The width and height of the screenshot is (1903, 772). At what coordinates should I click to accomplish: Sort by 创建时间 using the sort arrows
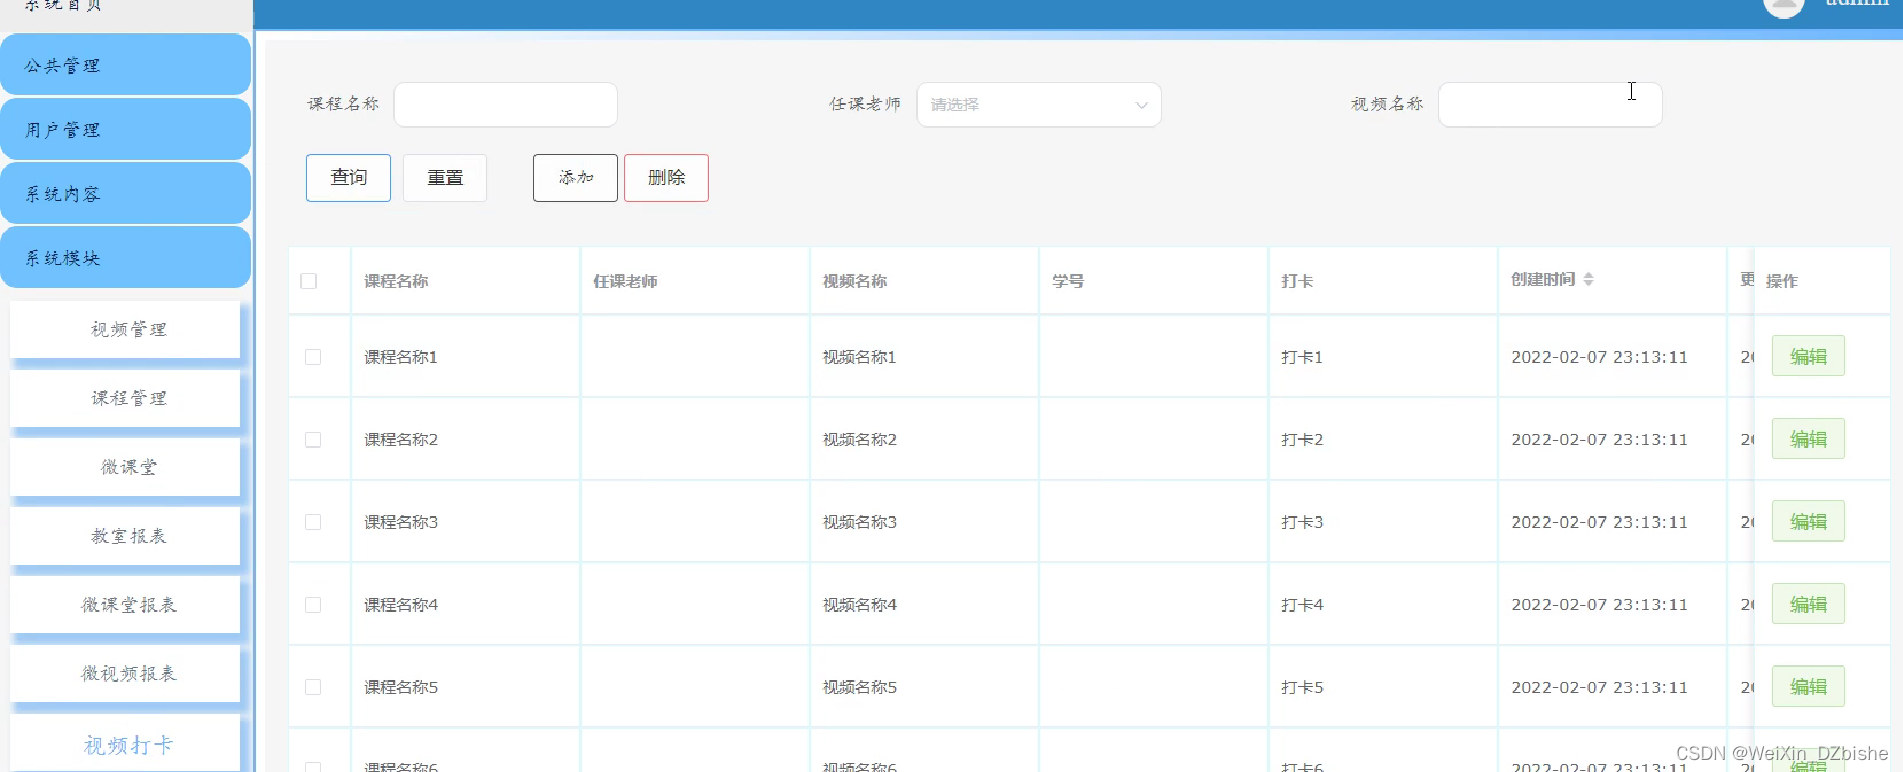pyautogui.click(x=1588, y=279)
